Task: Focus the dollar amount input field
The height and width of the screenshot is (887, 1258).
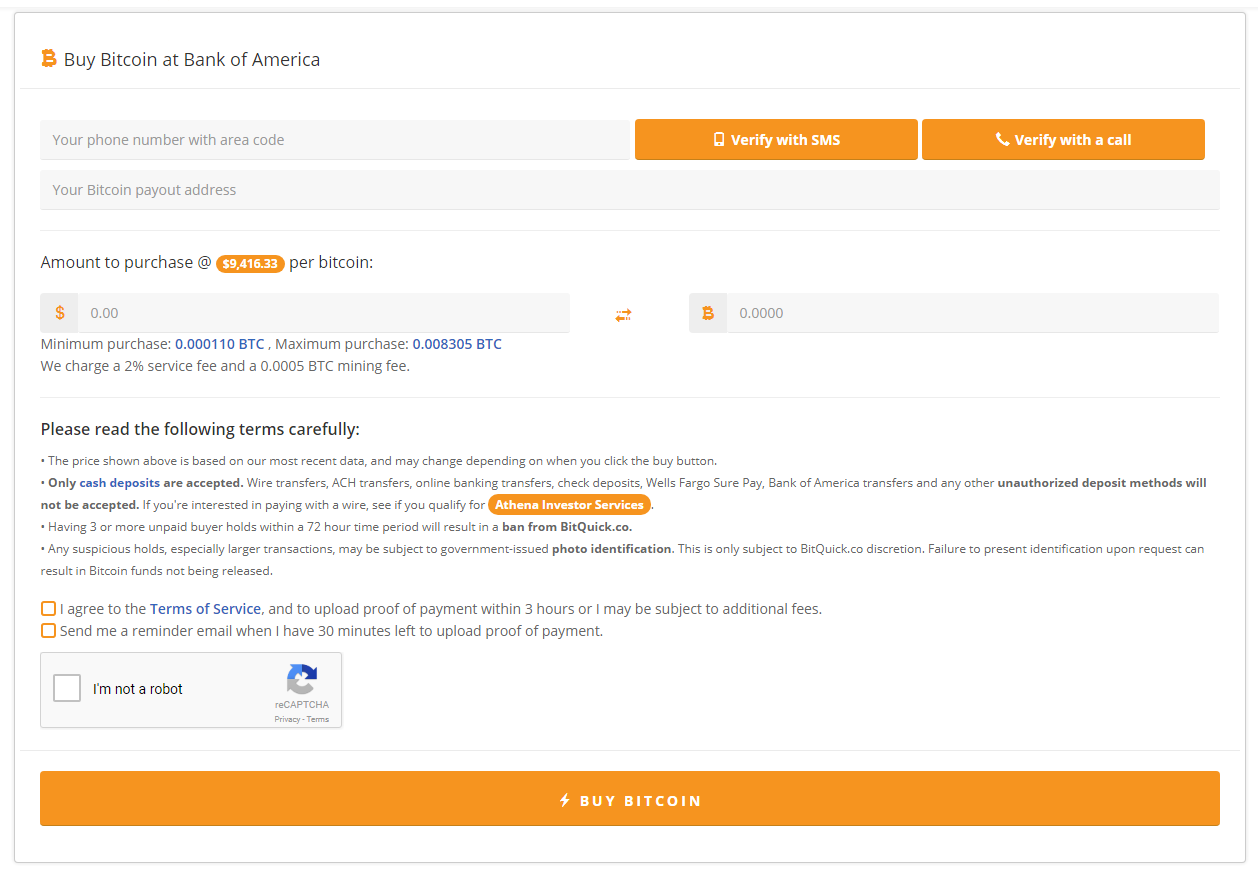Action: pos(324,313)
